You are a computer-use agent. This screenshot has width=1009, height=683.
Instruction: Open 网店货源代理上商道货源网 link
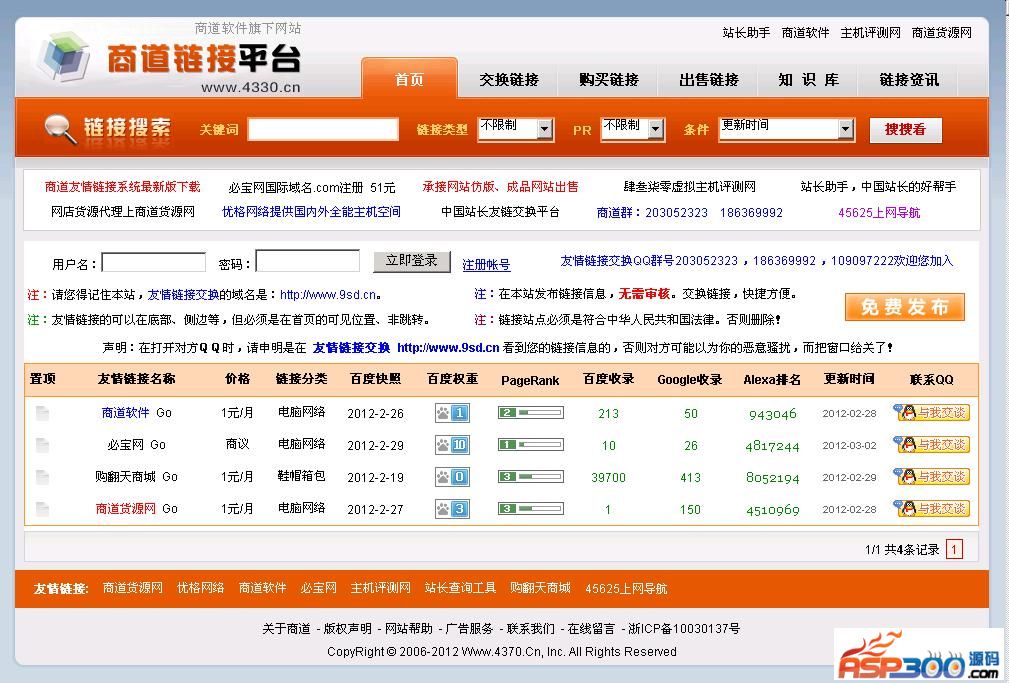click(123, 212)
